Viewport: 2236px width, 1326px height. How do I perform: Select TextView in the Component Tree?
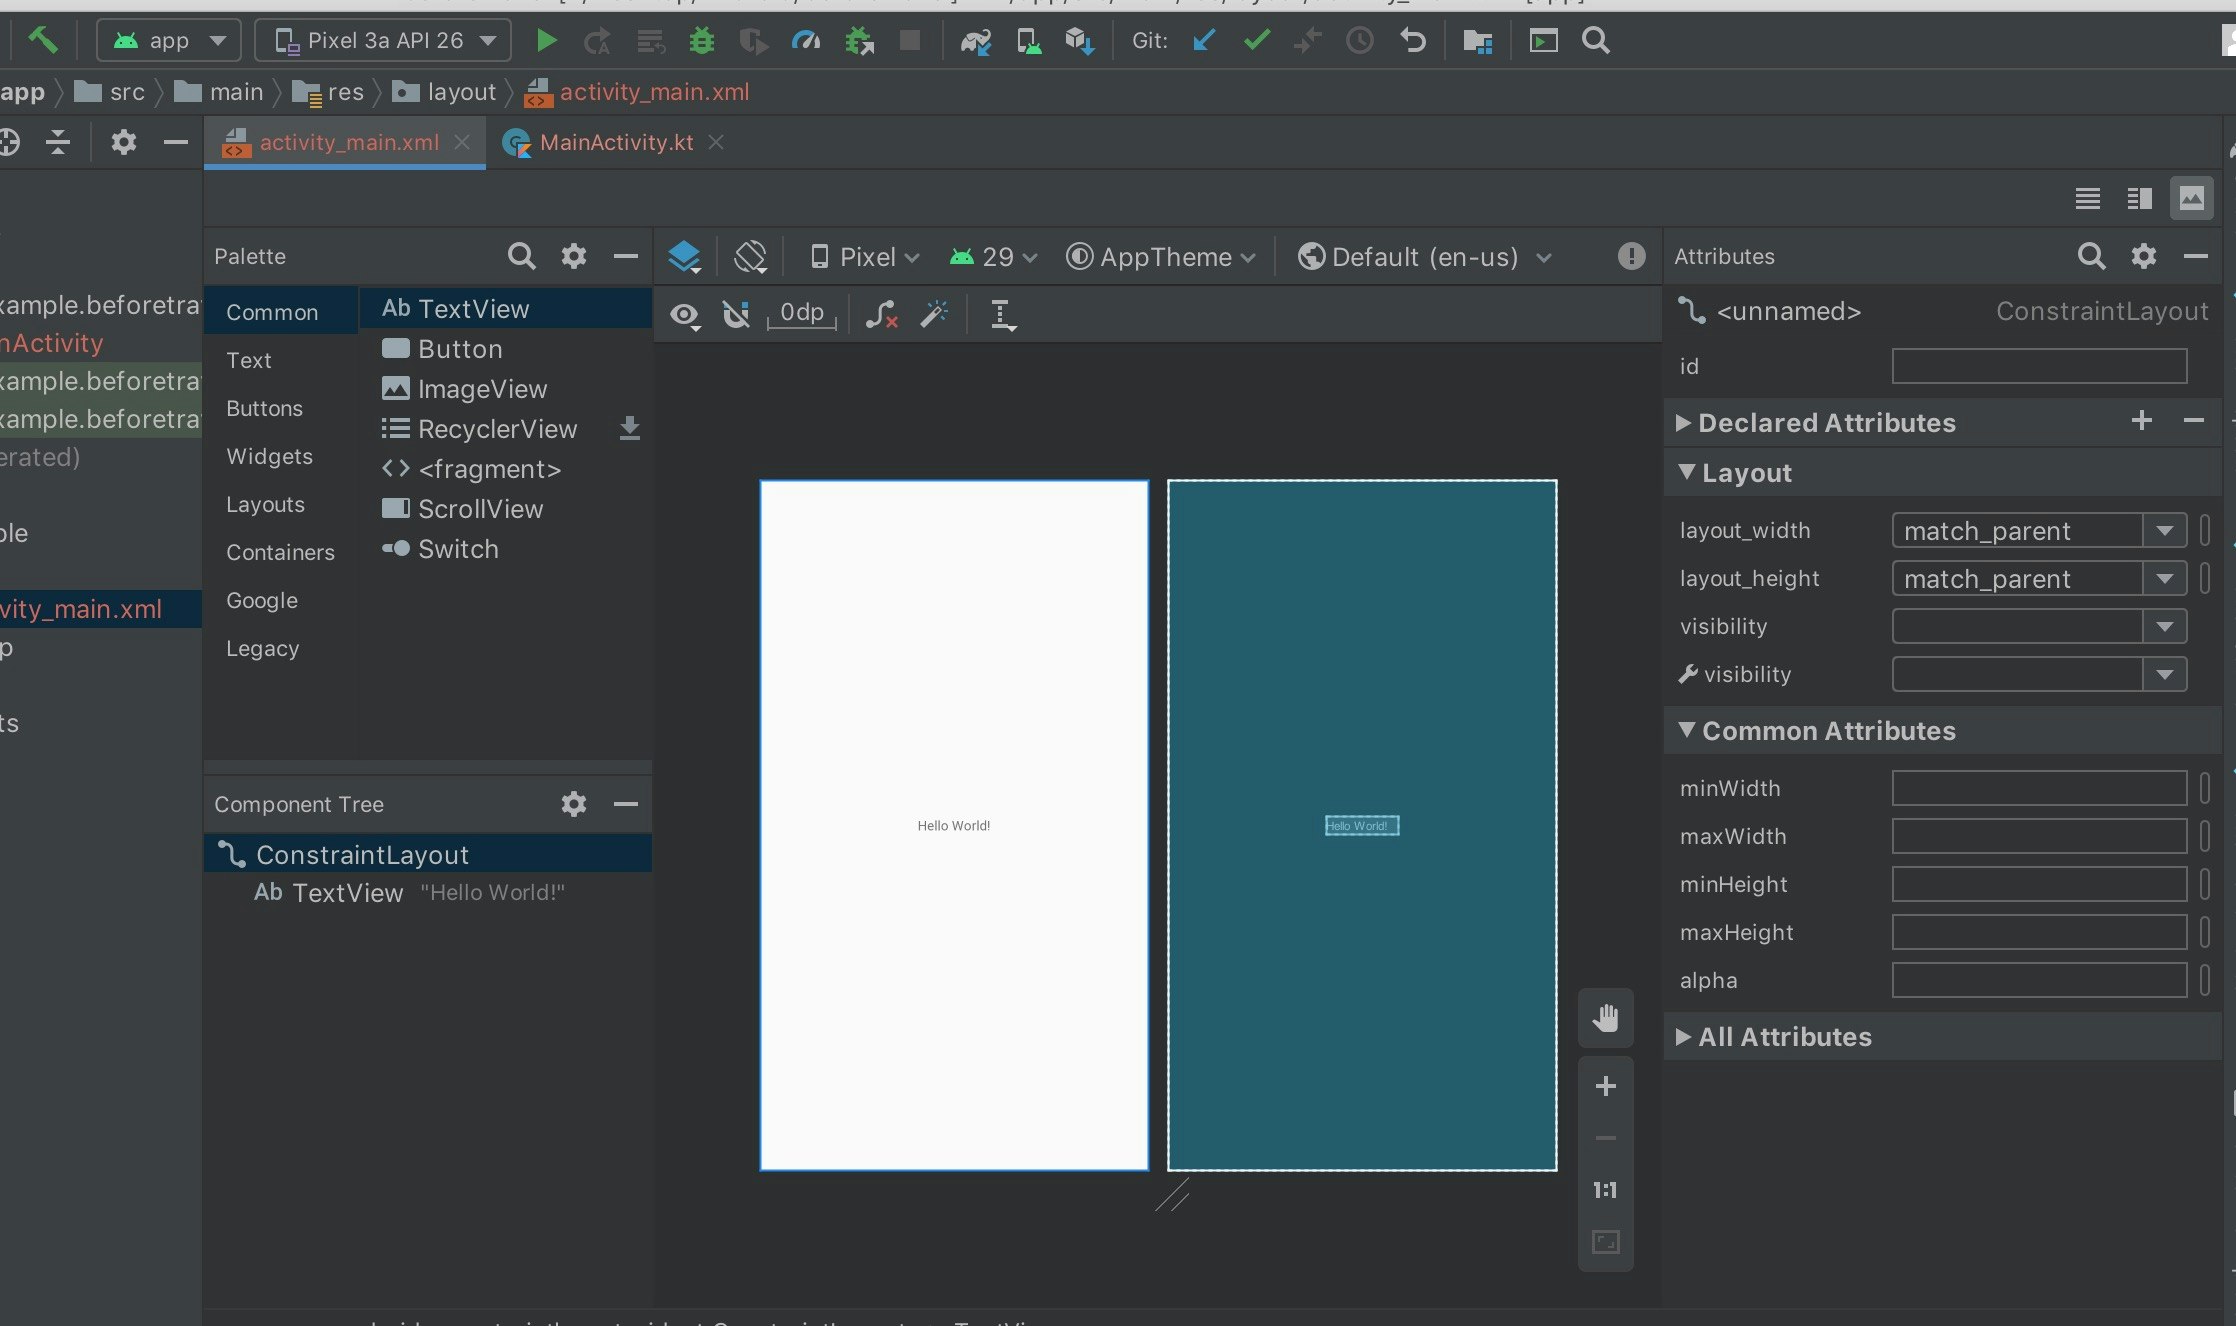click(x=347, y=893)
